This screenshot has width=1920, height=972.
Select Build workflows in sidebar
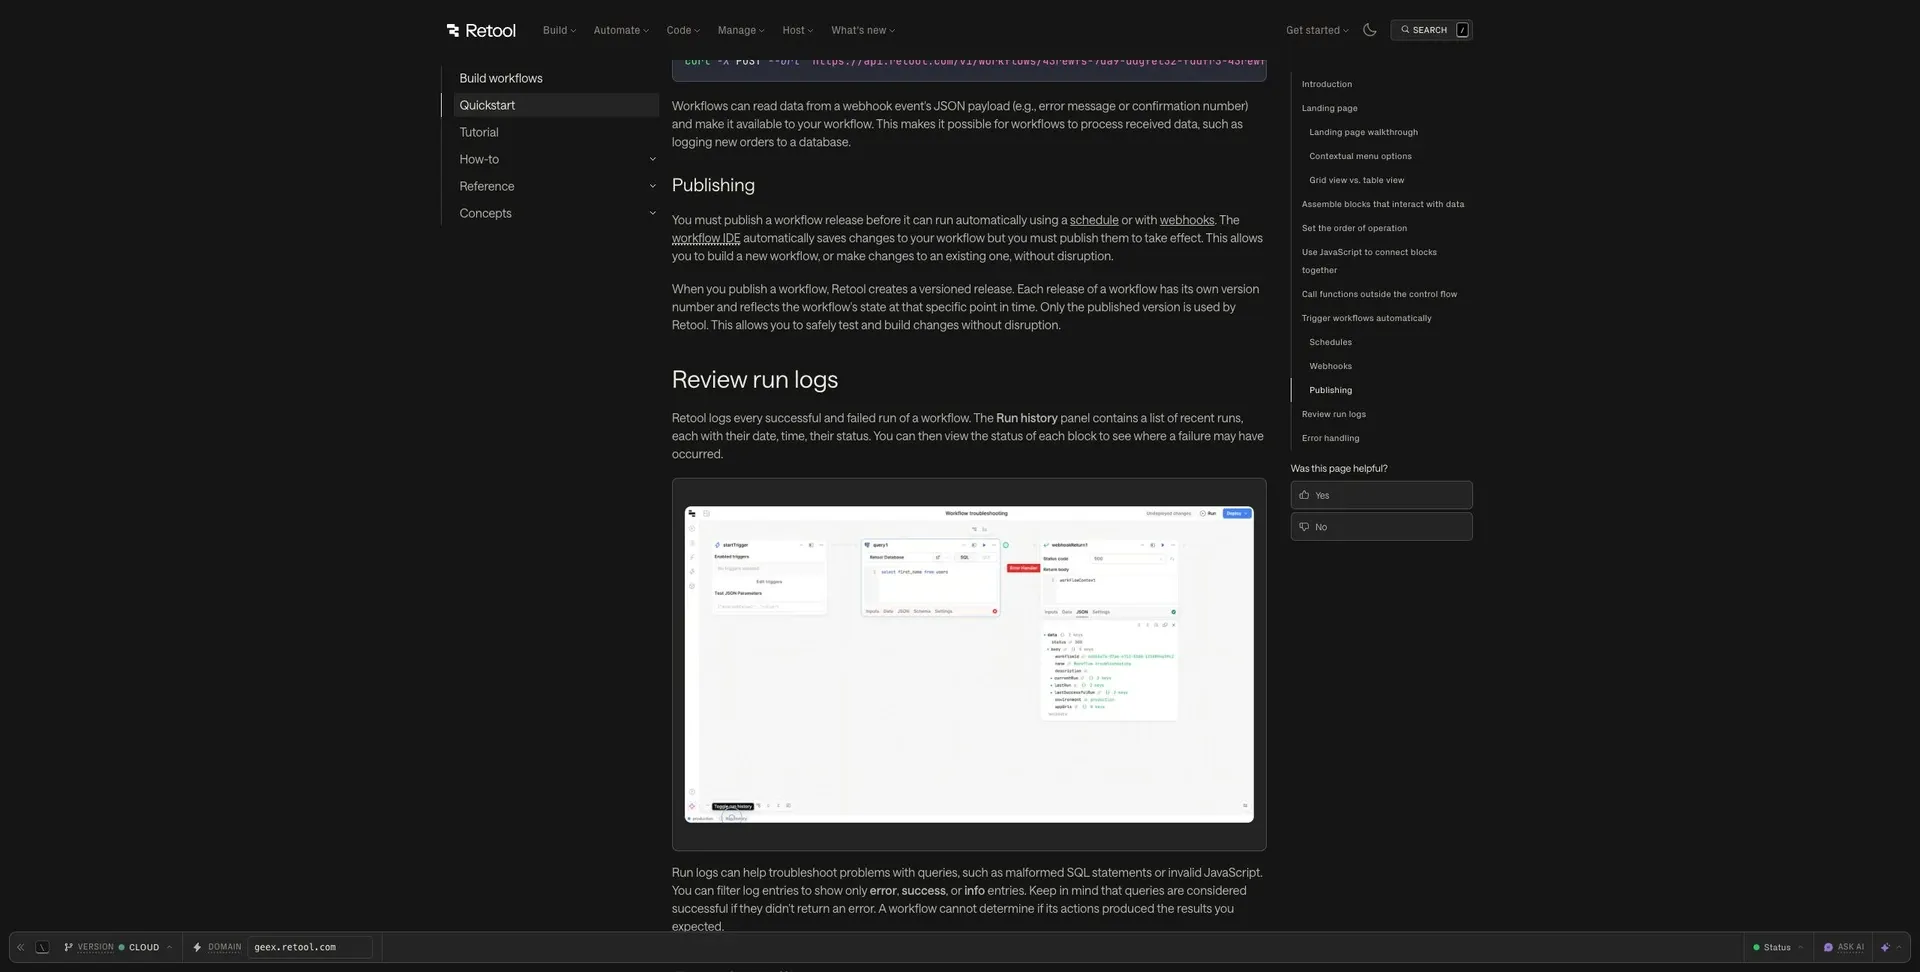pos(501,78)
